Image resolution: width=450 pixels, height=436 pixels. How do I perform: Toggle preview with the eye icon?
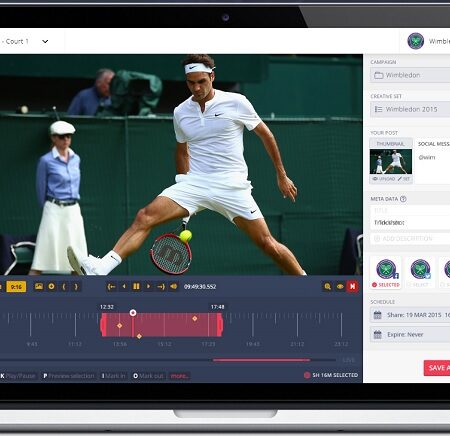pos(340,286)
